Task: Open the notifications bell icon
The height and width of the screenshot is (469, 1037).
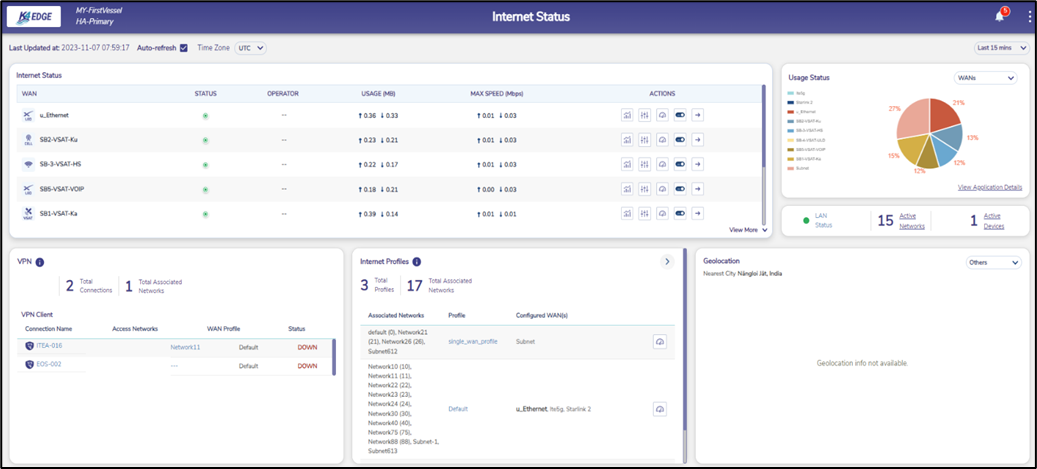Action: pos(999,16)
